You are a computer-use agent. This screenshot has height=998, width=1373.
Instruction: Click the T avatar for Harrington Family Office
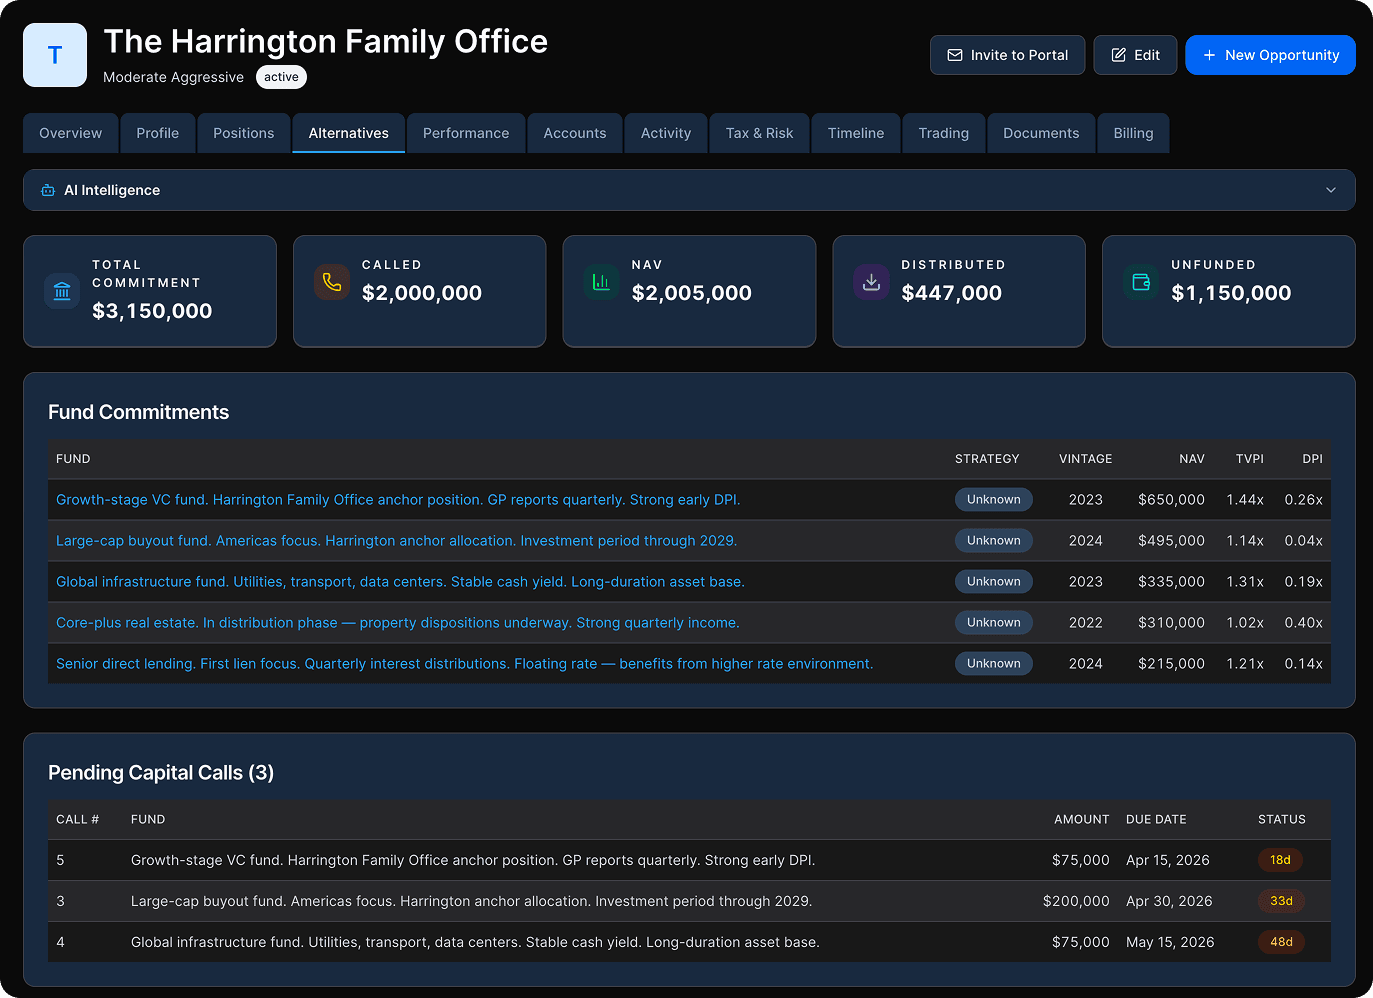pos(55,55)
